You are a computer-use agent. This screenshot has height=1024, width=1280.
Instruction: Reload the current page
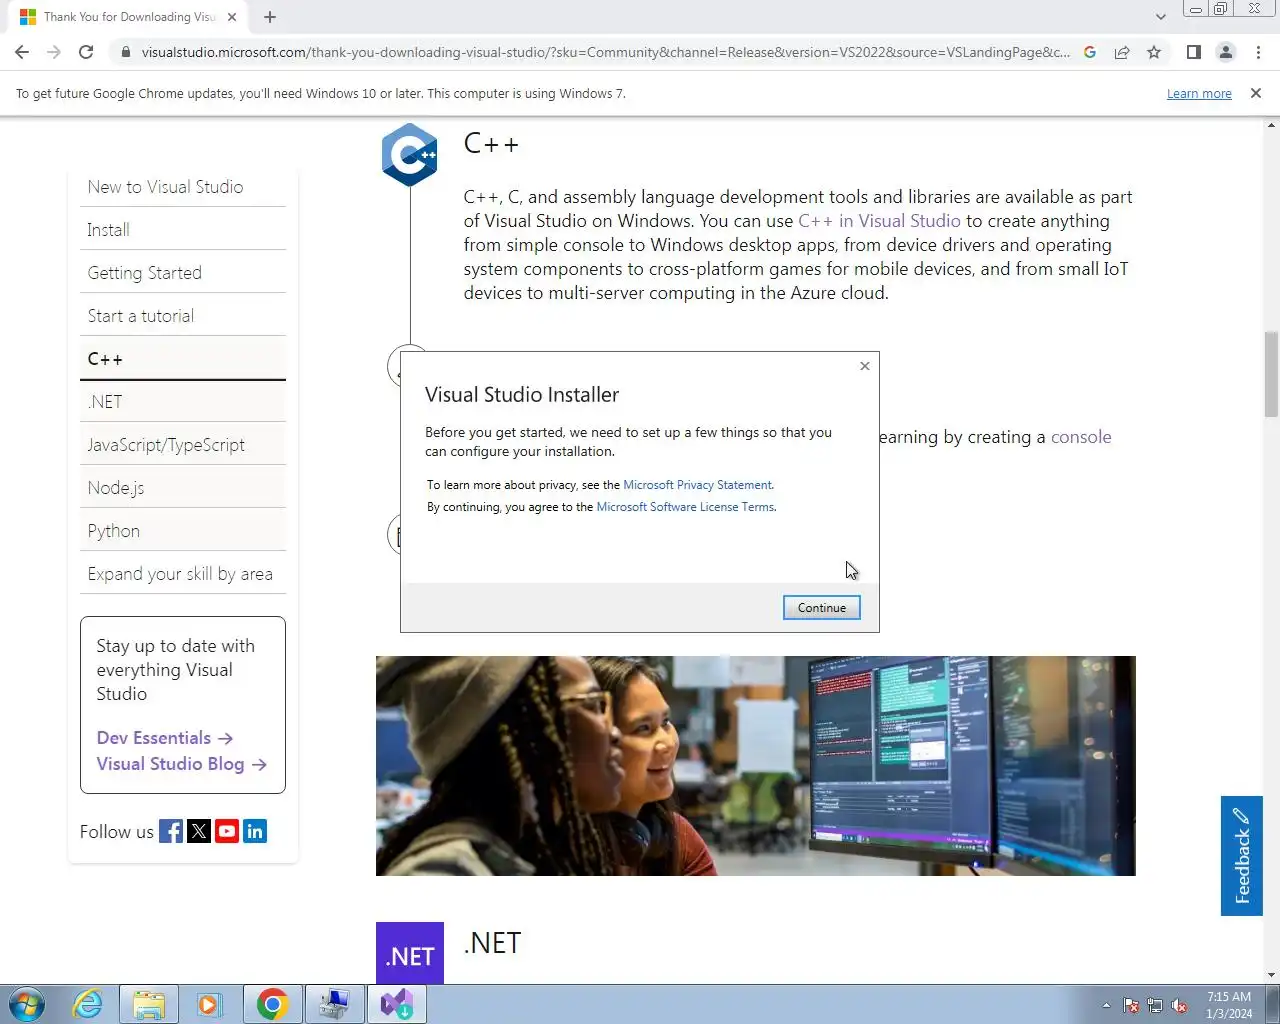pos(86,52)
